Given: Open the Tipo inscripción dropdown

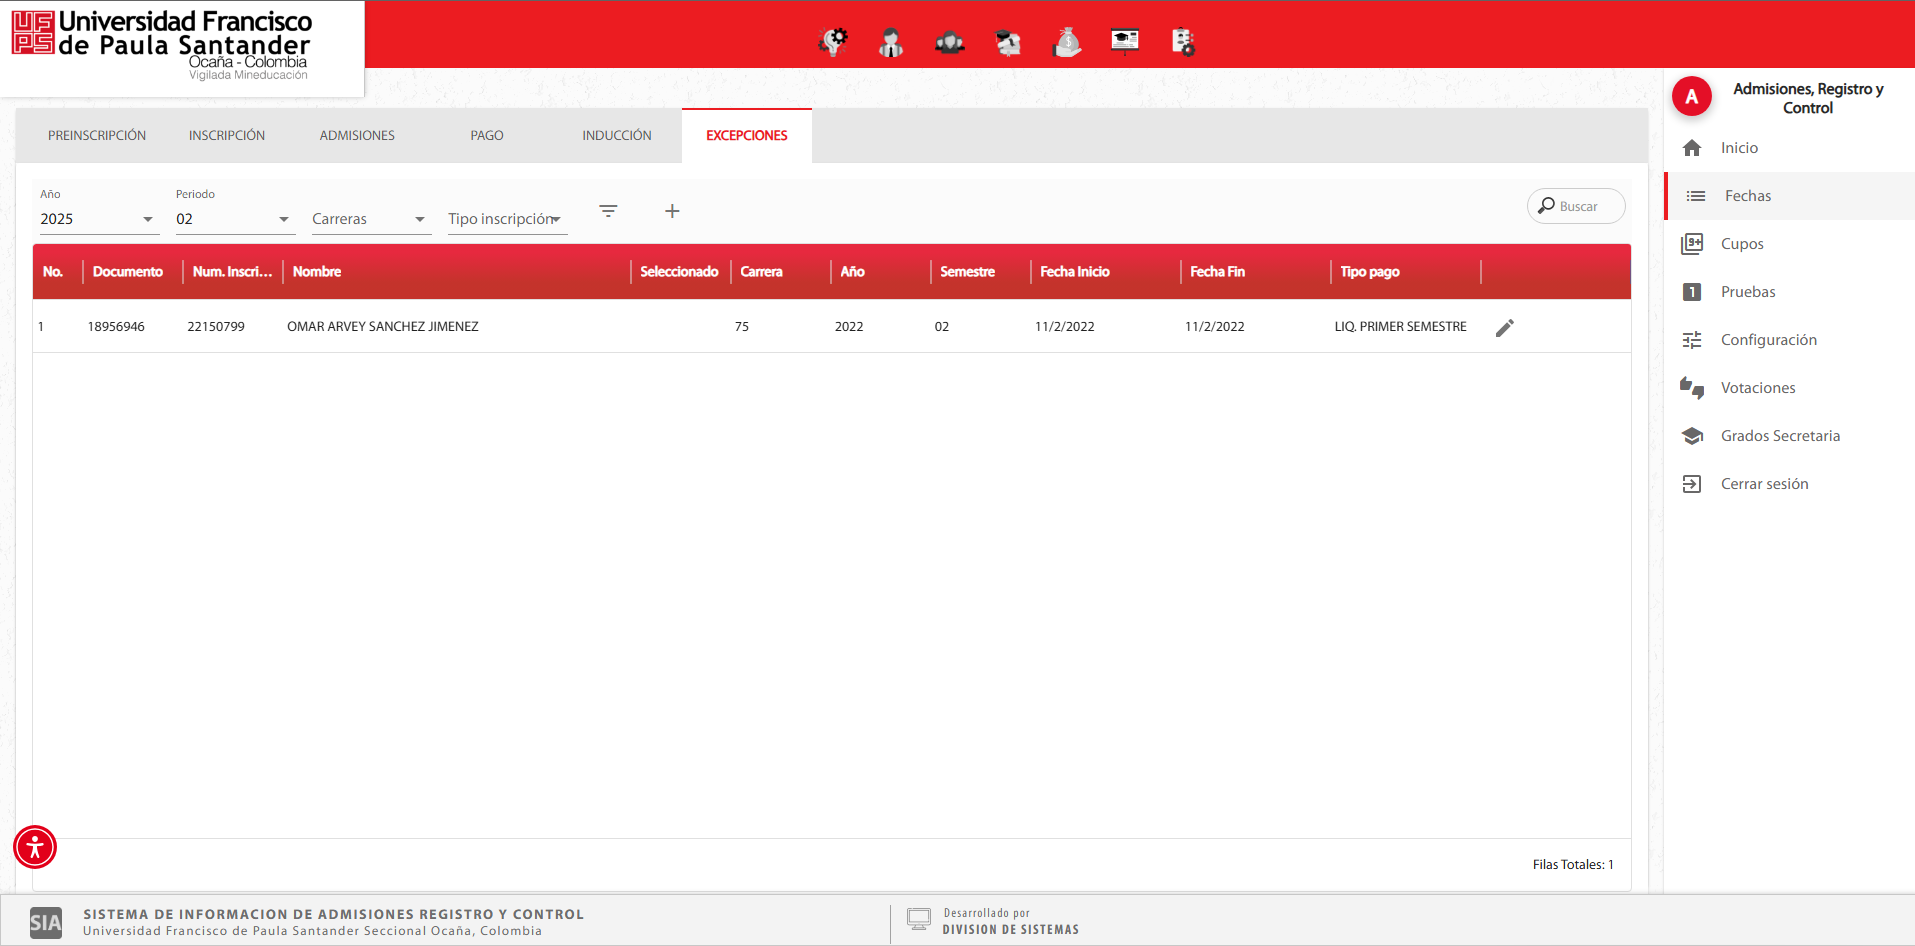Looking at the screenshot, I should click(505, 219).
